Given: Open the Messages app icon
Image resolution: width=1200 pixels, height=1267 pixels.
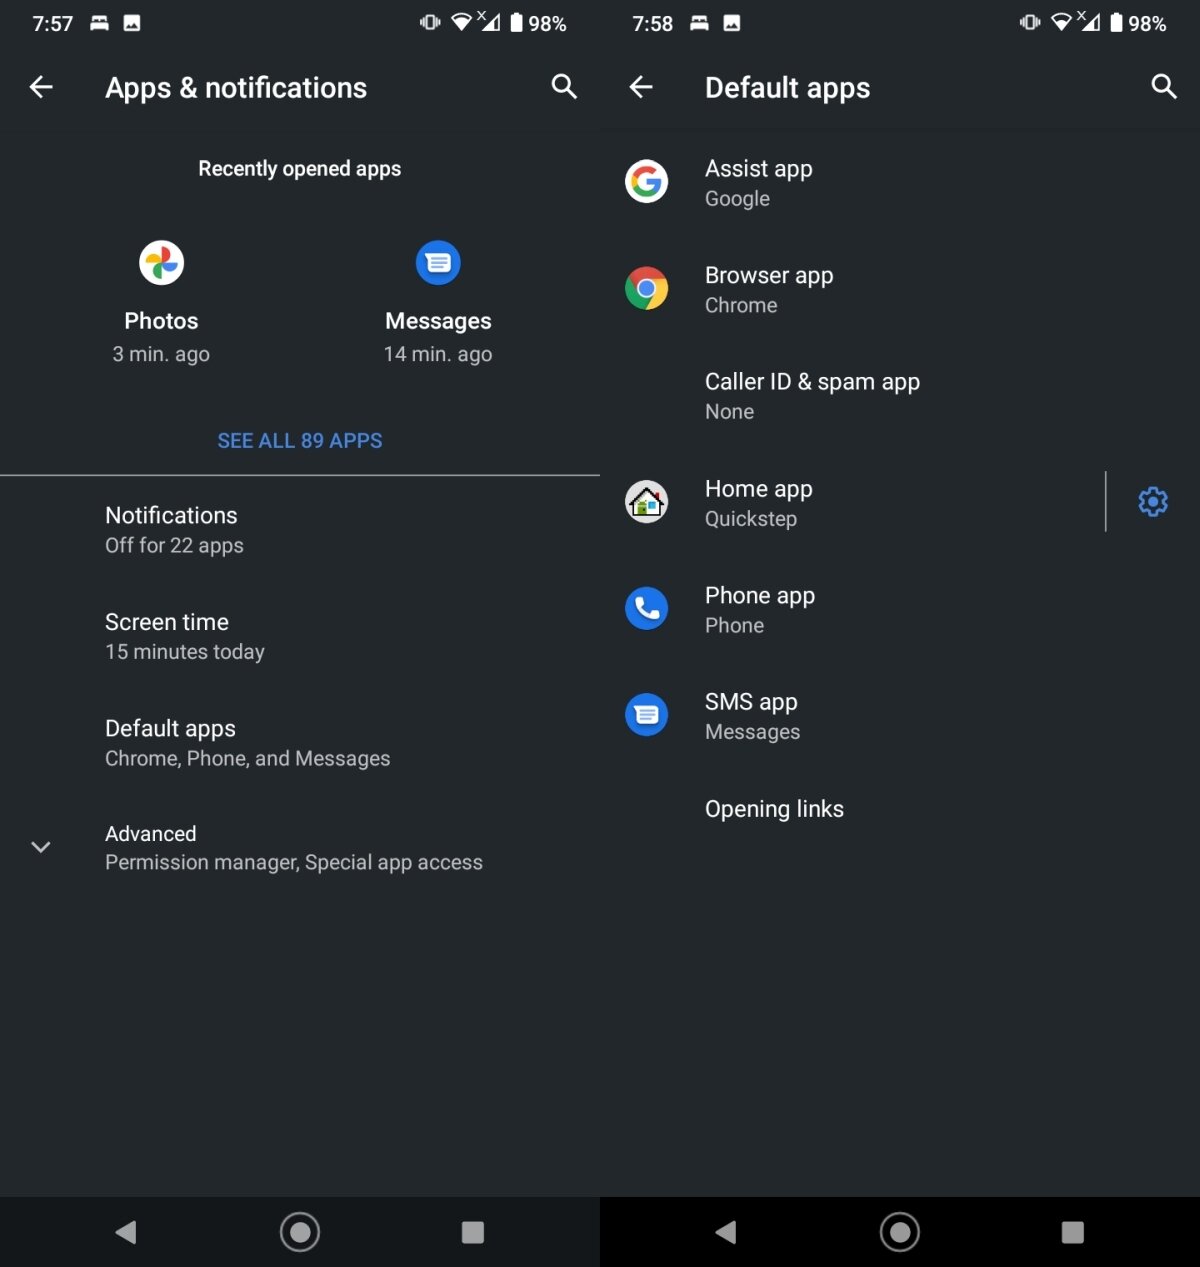Looking at the screenshot, I should 437,262.
